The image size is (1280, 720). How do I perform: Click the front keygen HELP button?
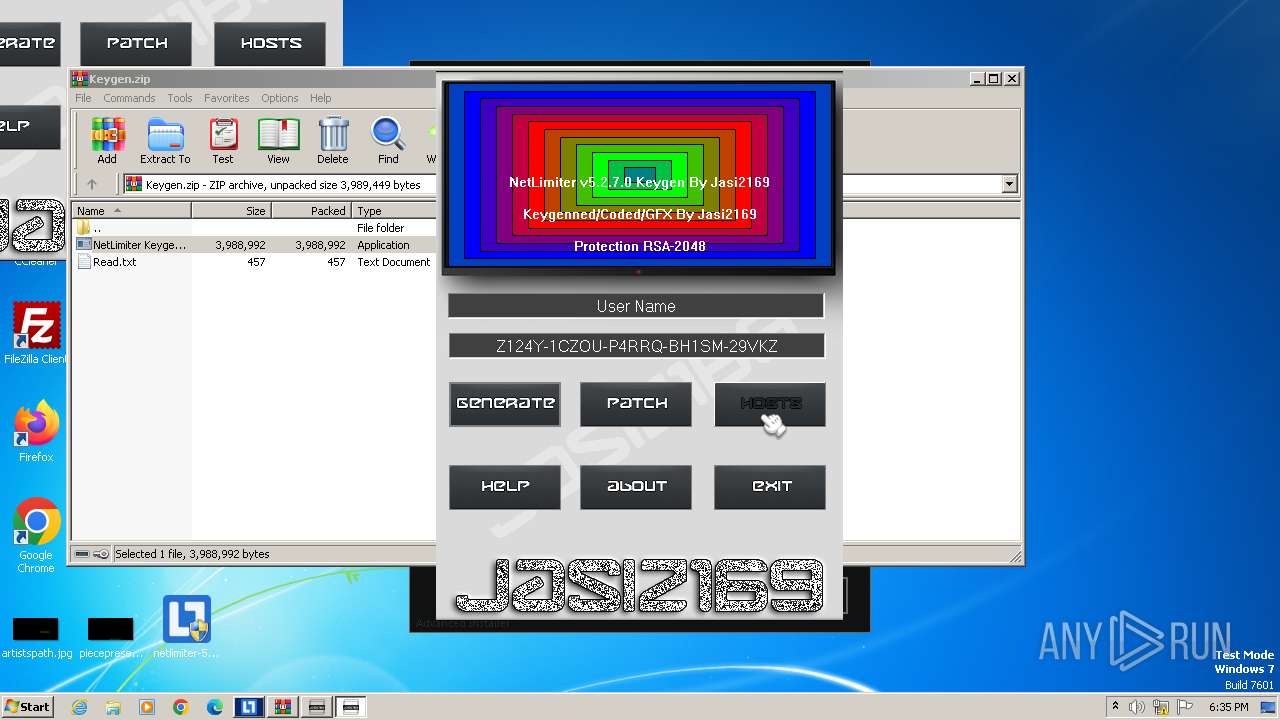point(505,487)
